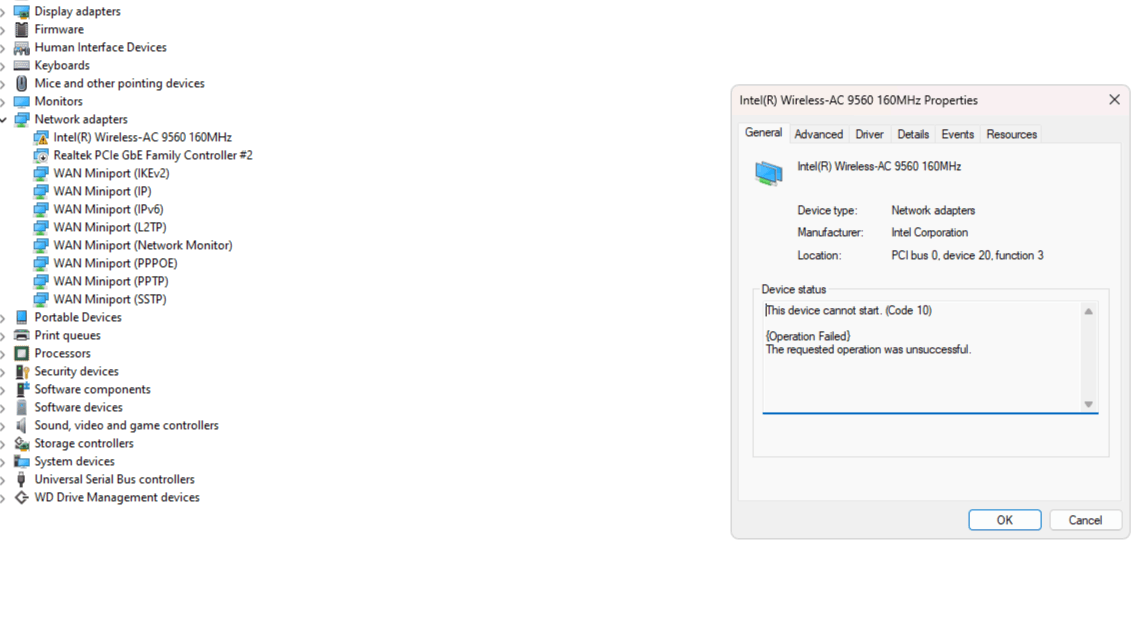Click the Human Interface Devices icon

22,47
